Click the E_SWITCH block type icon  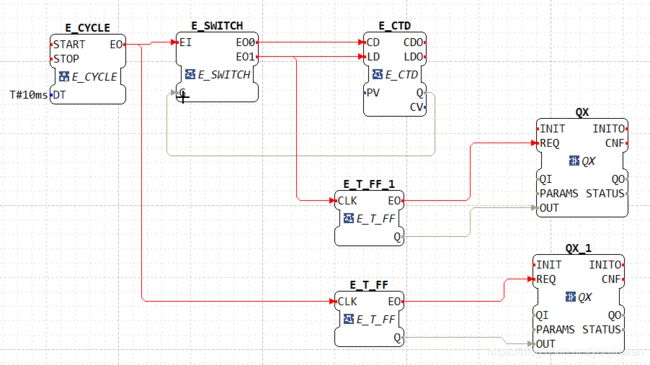tap(190, 74)
